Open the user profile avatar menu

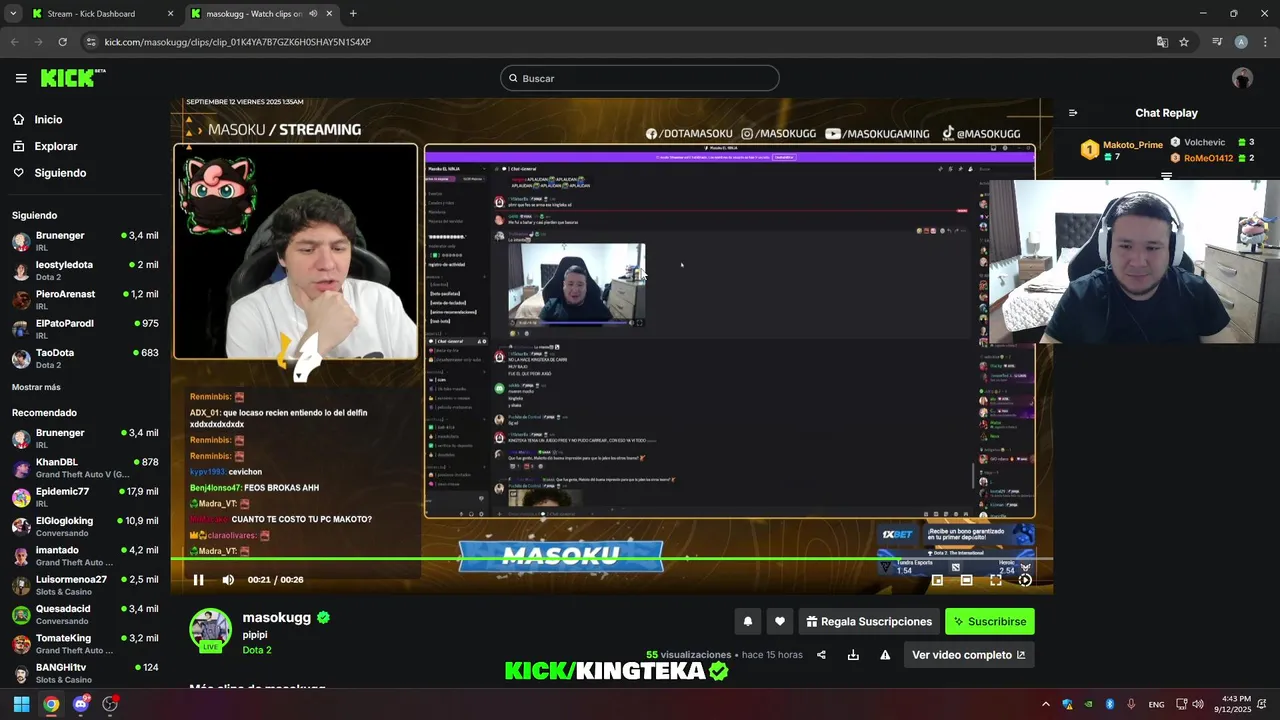(1242, 78)
